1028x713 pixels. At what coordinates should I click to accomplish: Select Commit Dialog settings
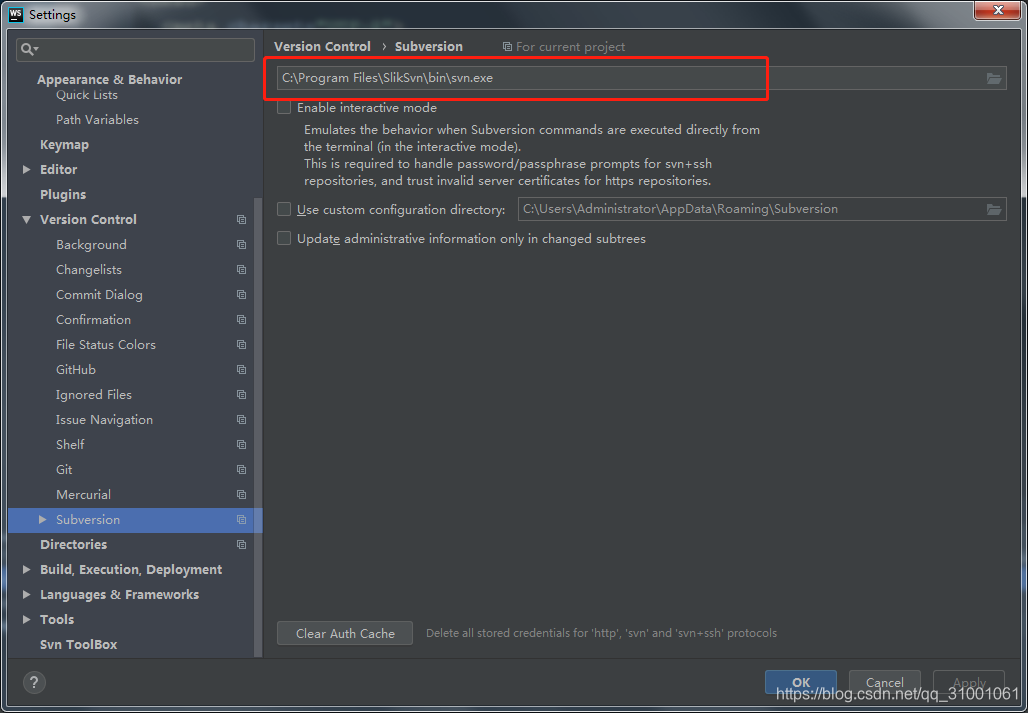point(99,295)
